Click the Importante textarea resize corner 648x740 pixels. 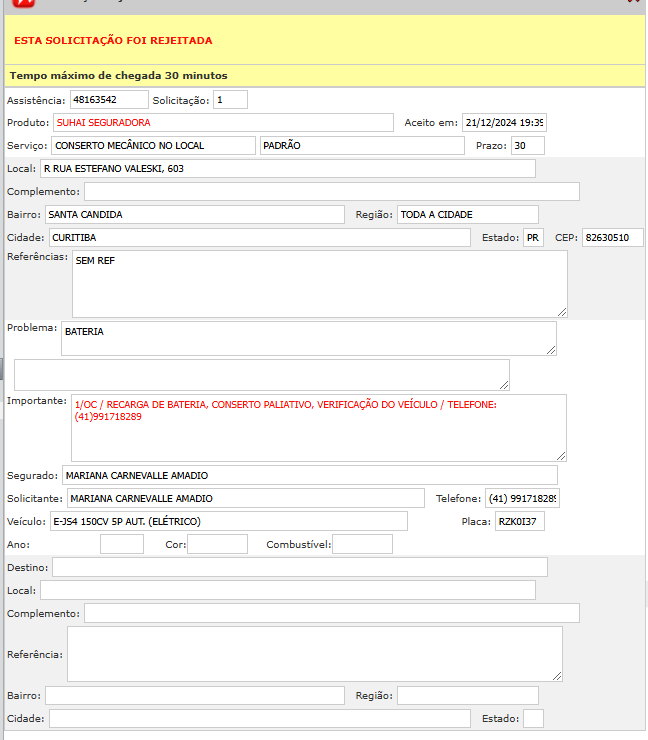[x=561, y=455]
